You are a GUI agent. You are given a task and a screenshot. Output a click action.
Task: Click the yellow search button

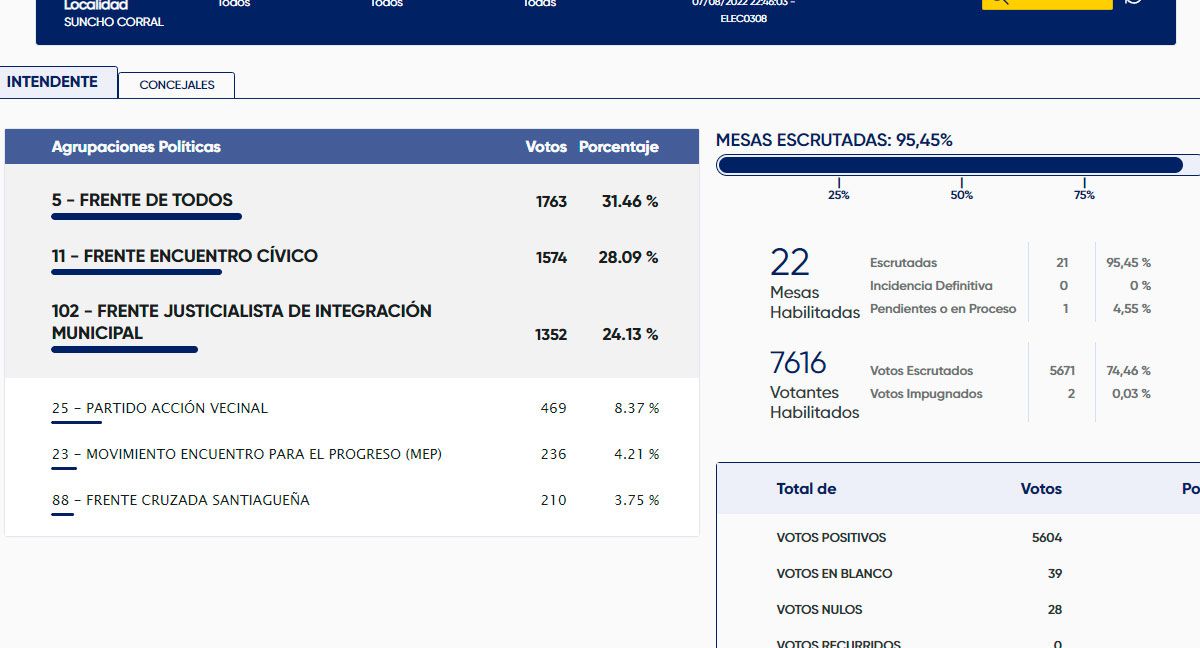pos(1046,3)
